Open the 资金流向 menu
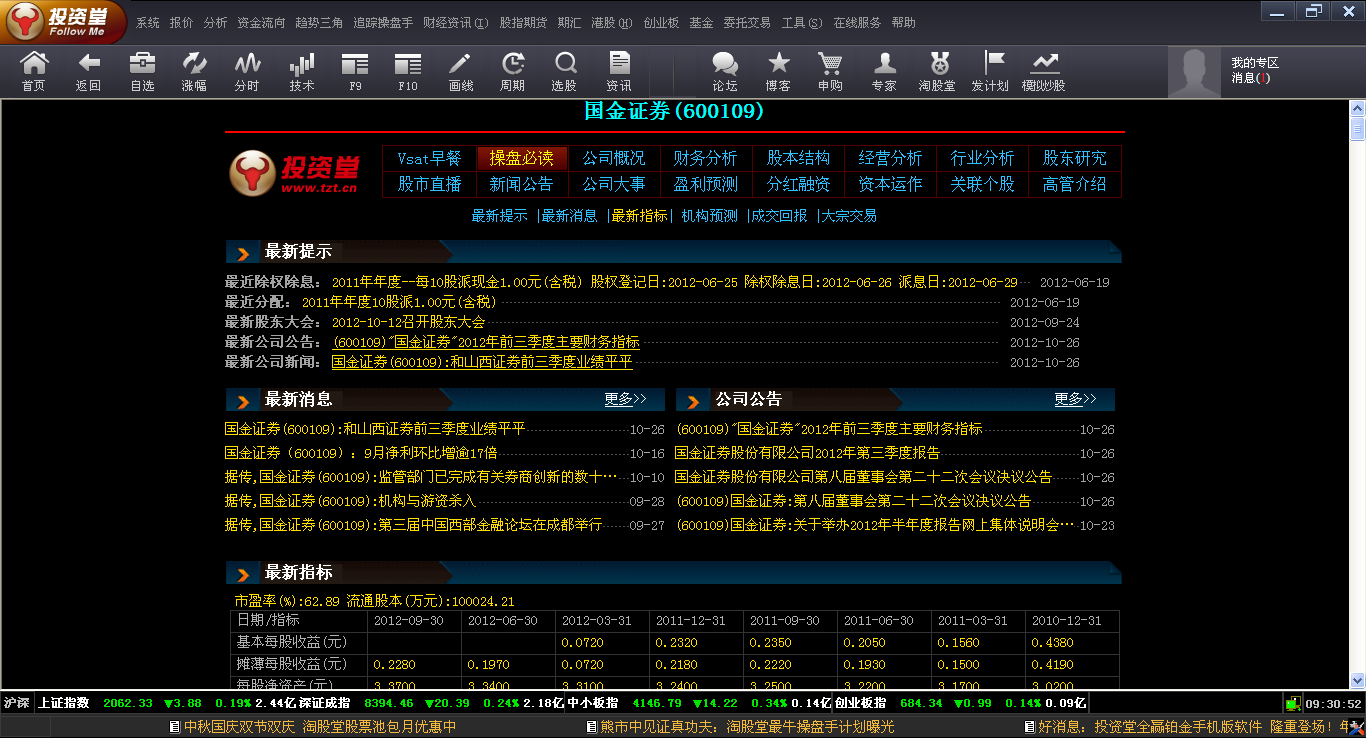 261,23
